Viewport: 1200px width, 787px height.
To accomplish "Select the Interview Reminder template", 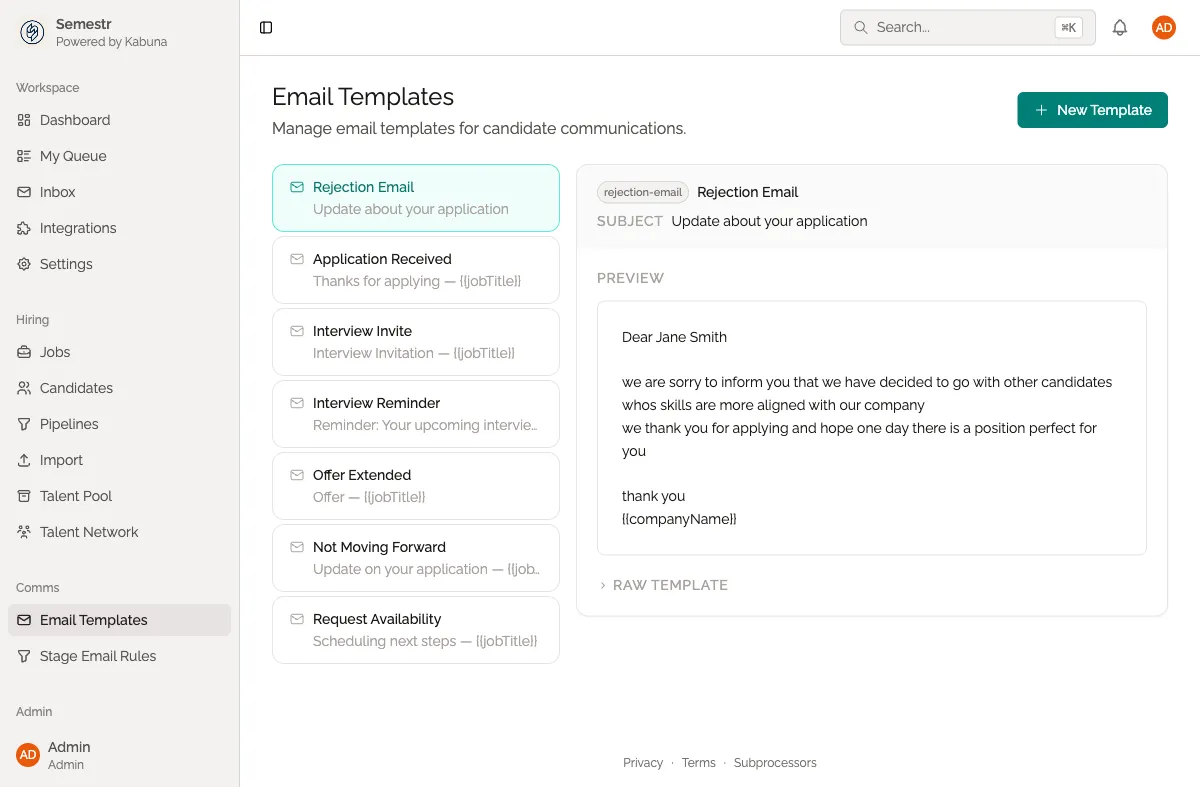I will (x=415, y=414).
